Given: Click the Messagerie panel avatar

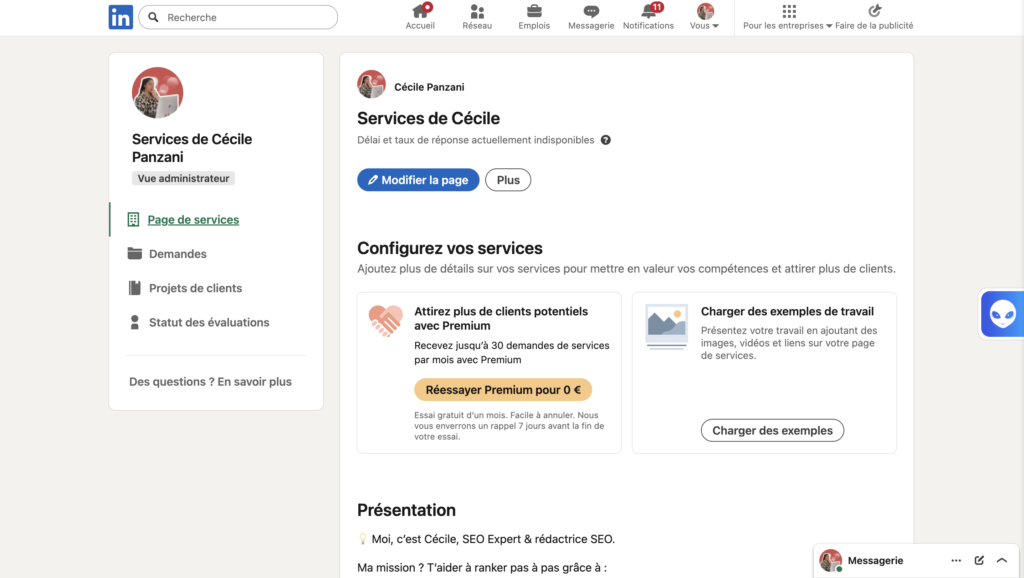Looking at the screenshot, I should pos(831,560).
